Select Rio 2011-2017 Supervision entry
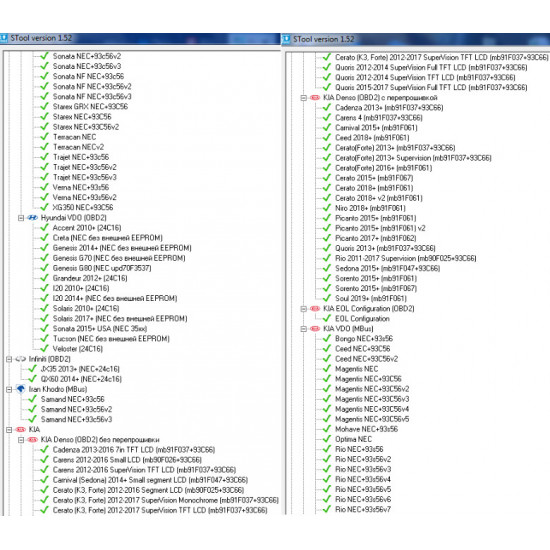 pyautogui.click(x=405, y=258)
